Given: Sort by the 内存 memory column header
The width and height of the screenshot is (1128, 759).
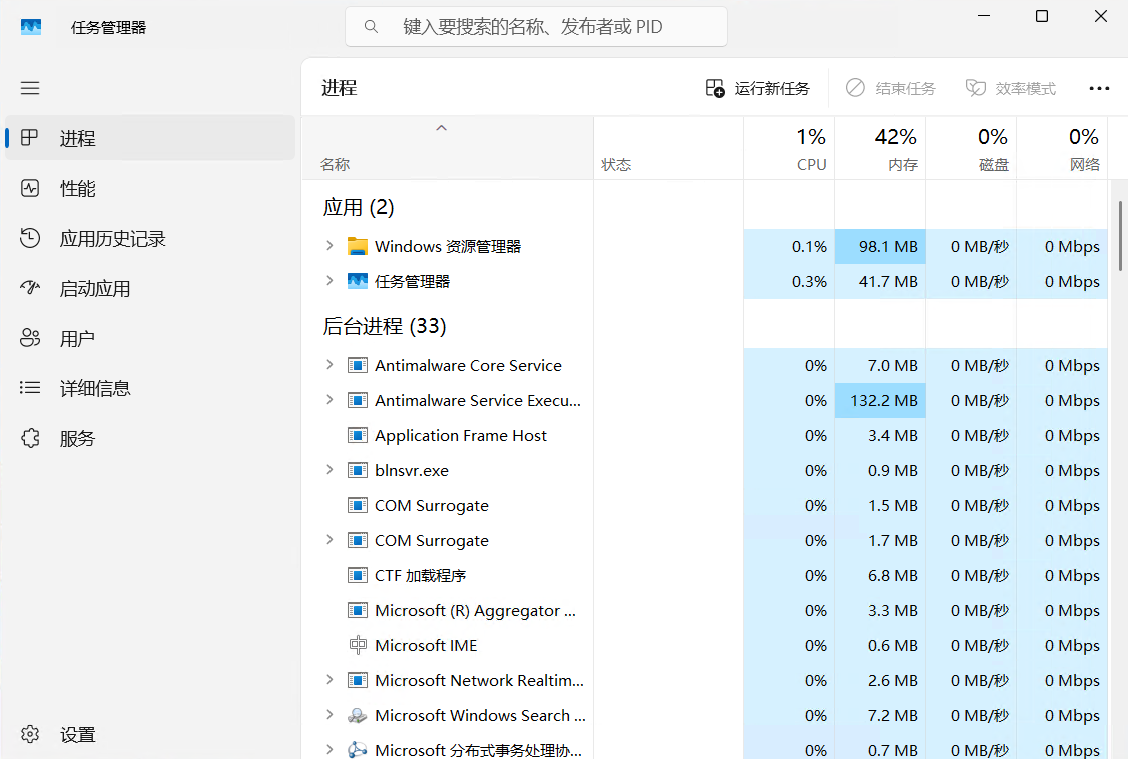Looking at the screenshot, I should (880, 149).
